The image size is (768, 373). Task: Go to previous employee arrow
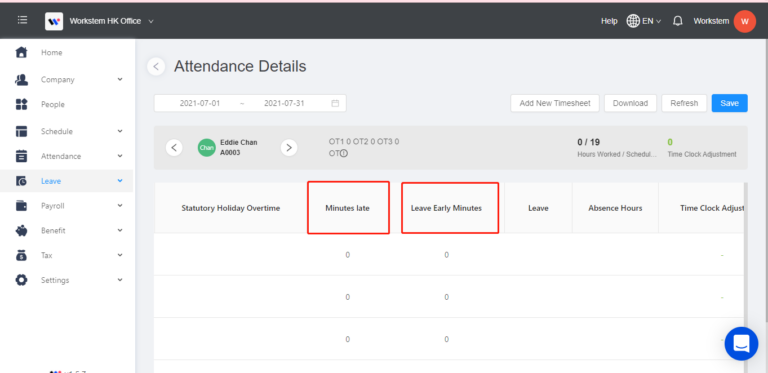point(174,147)
